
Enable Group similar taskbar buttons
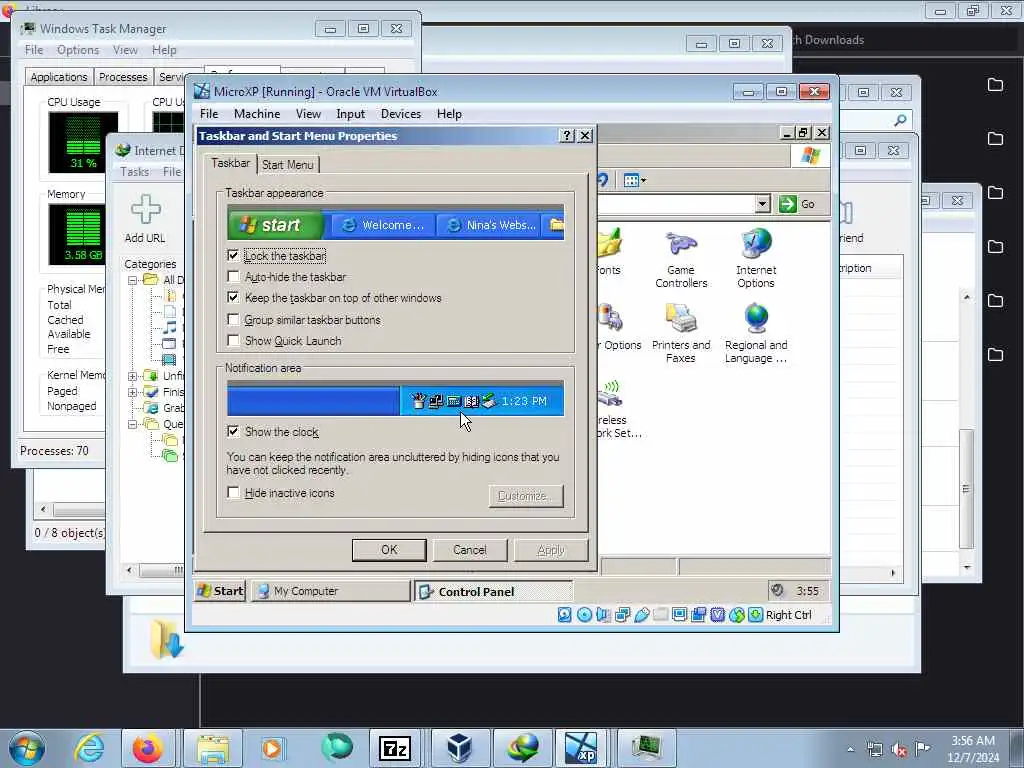point(233,319)
